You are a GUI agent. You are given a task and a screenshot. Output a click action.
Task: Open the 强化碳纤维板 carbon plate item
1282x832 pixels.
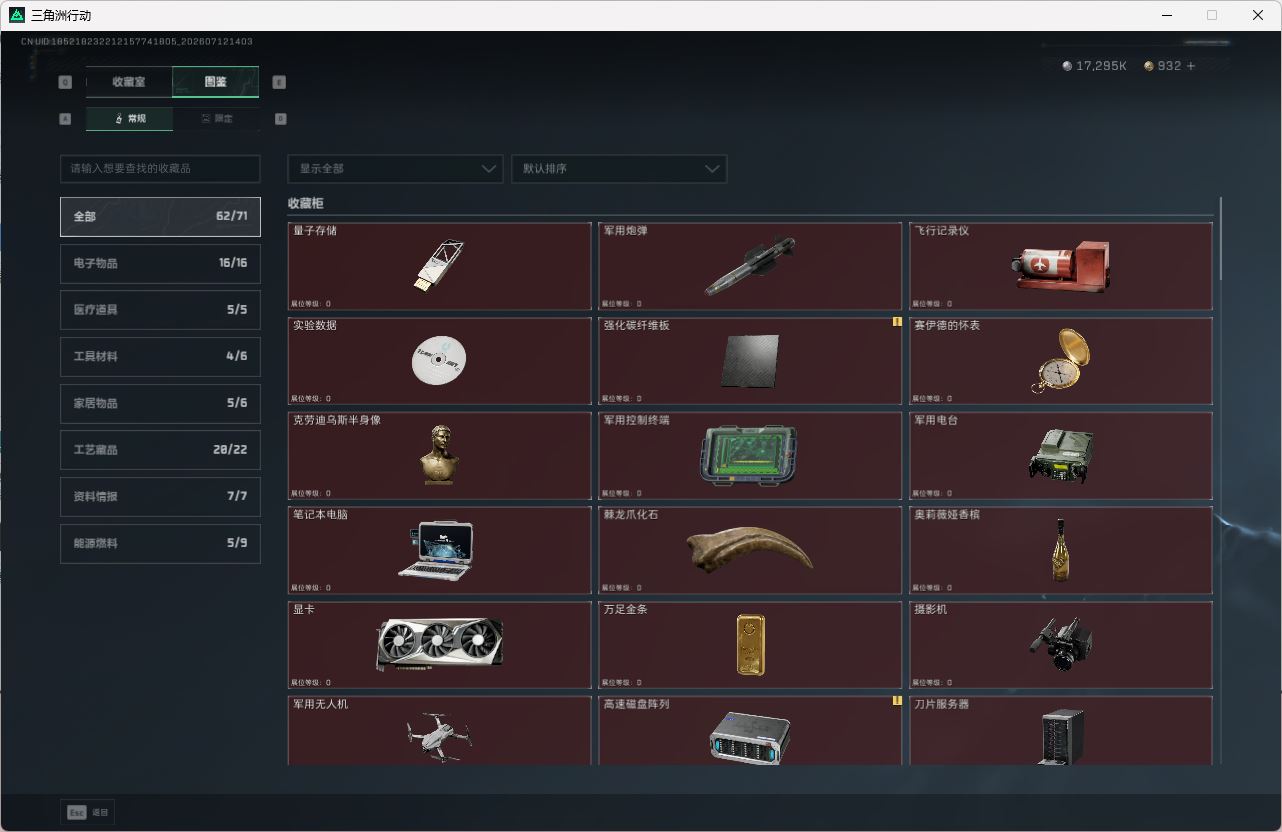pyautogui.click(x=750, y=361)
